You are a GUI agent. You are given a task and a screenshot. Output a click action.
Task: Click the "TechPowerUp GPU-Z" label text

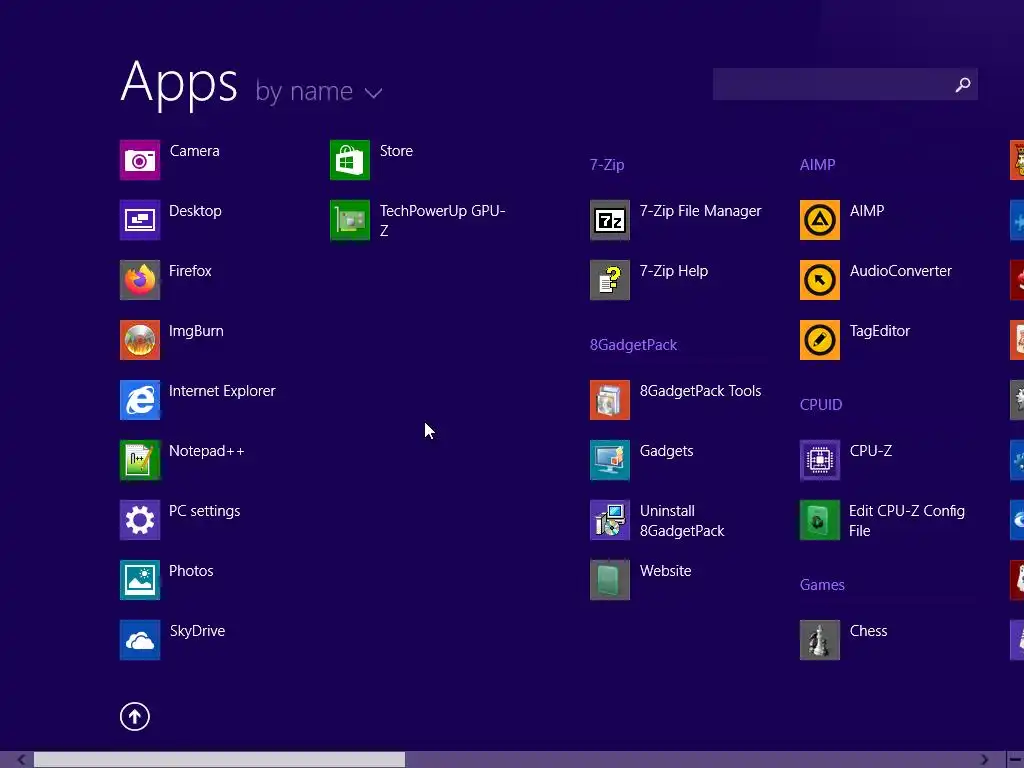tap(443, 221)
